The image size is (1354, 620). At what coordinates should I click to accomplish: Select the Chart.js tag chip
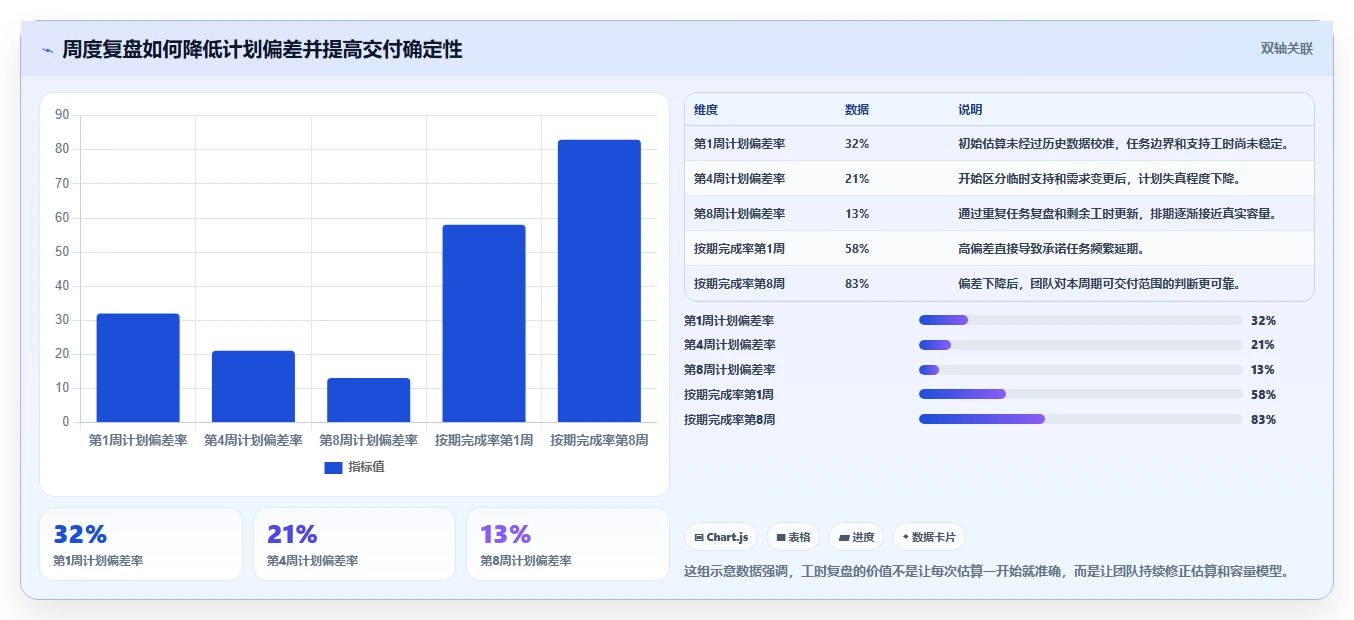(721, 537)
